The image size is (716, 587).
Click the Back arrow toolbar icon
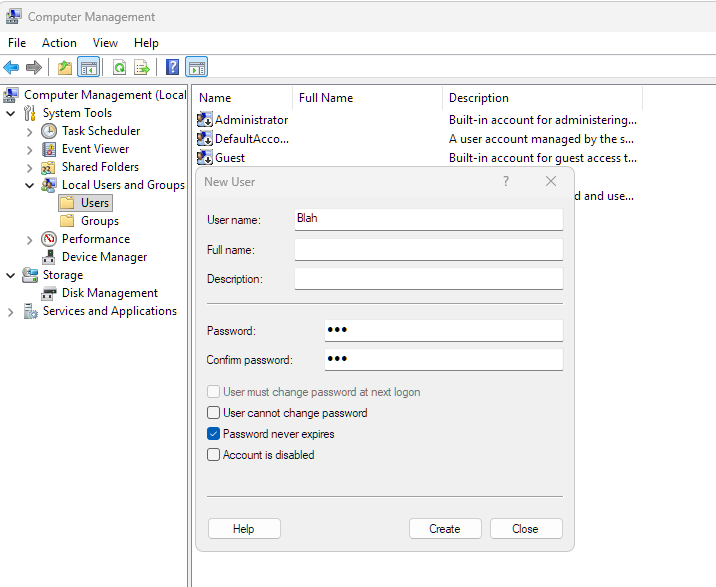pyautogui.click(x=11, y=68)
